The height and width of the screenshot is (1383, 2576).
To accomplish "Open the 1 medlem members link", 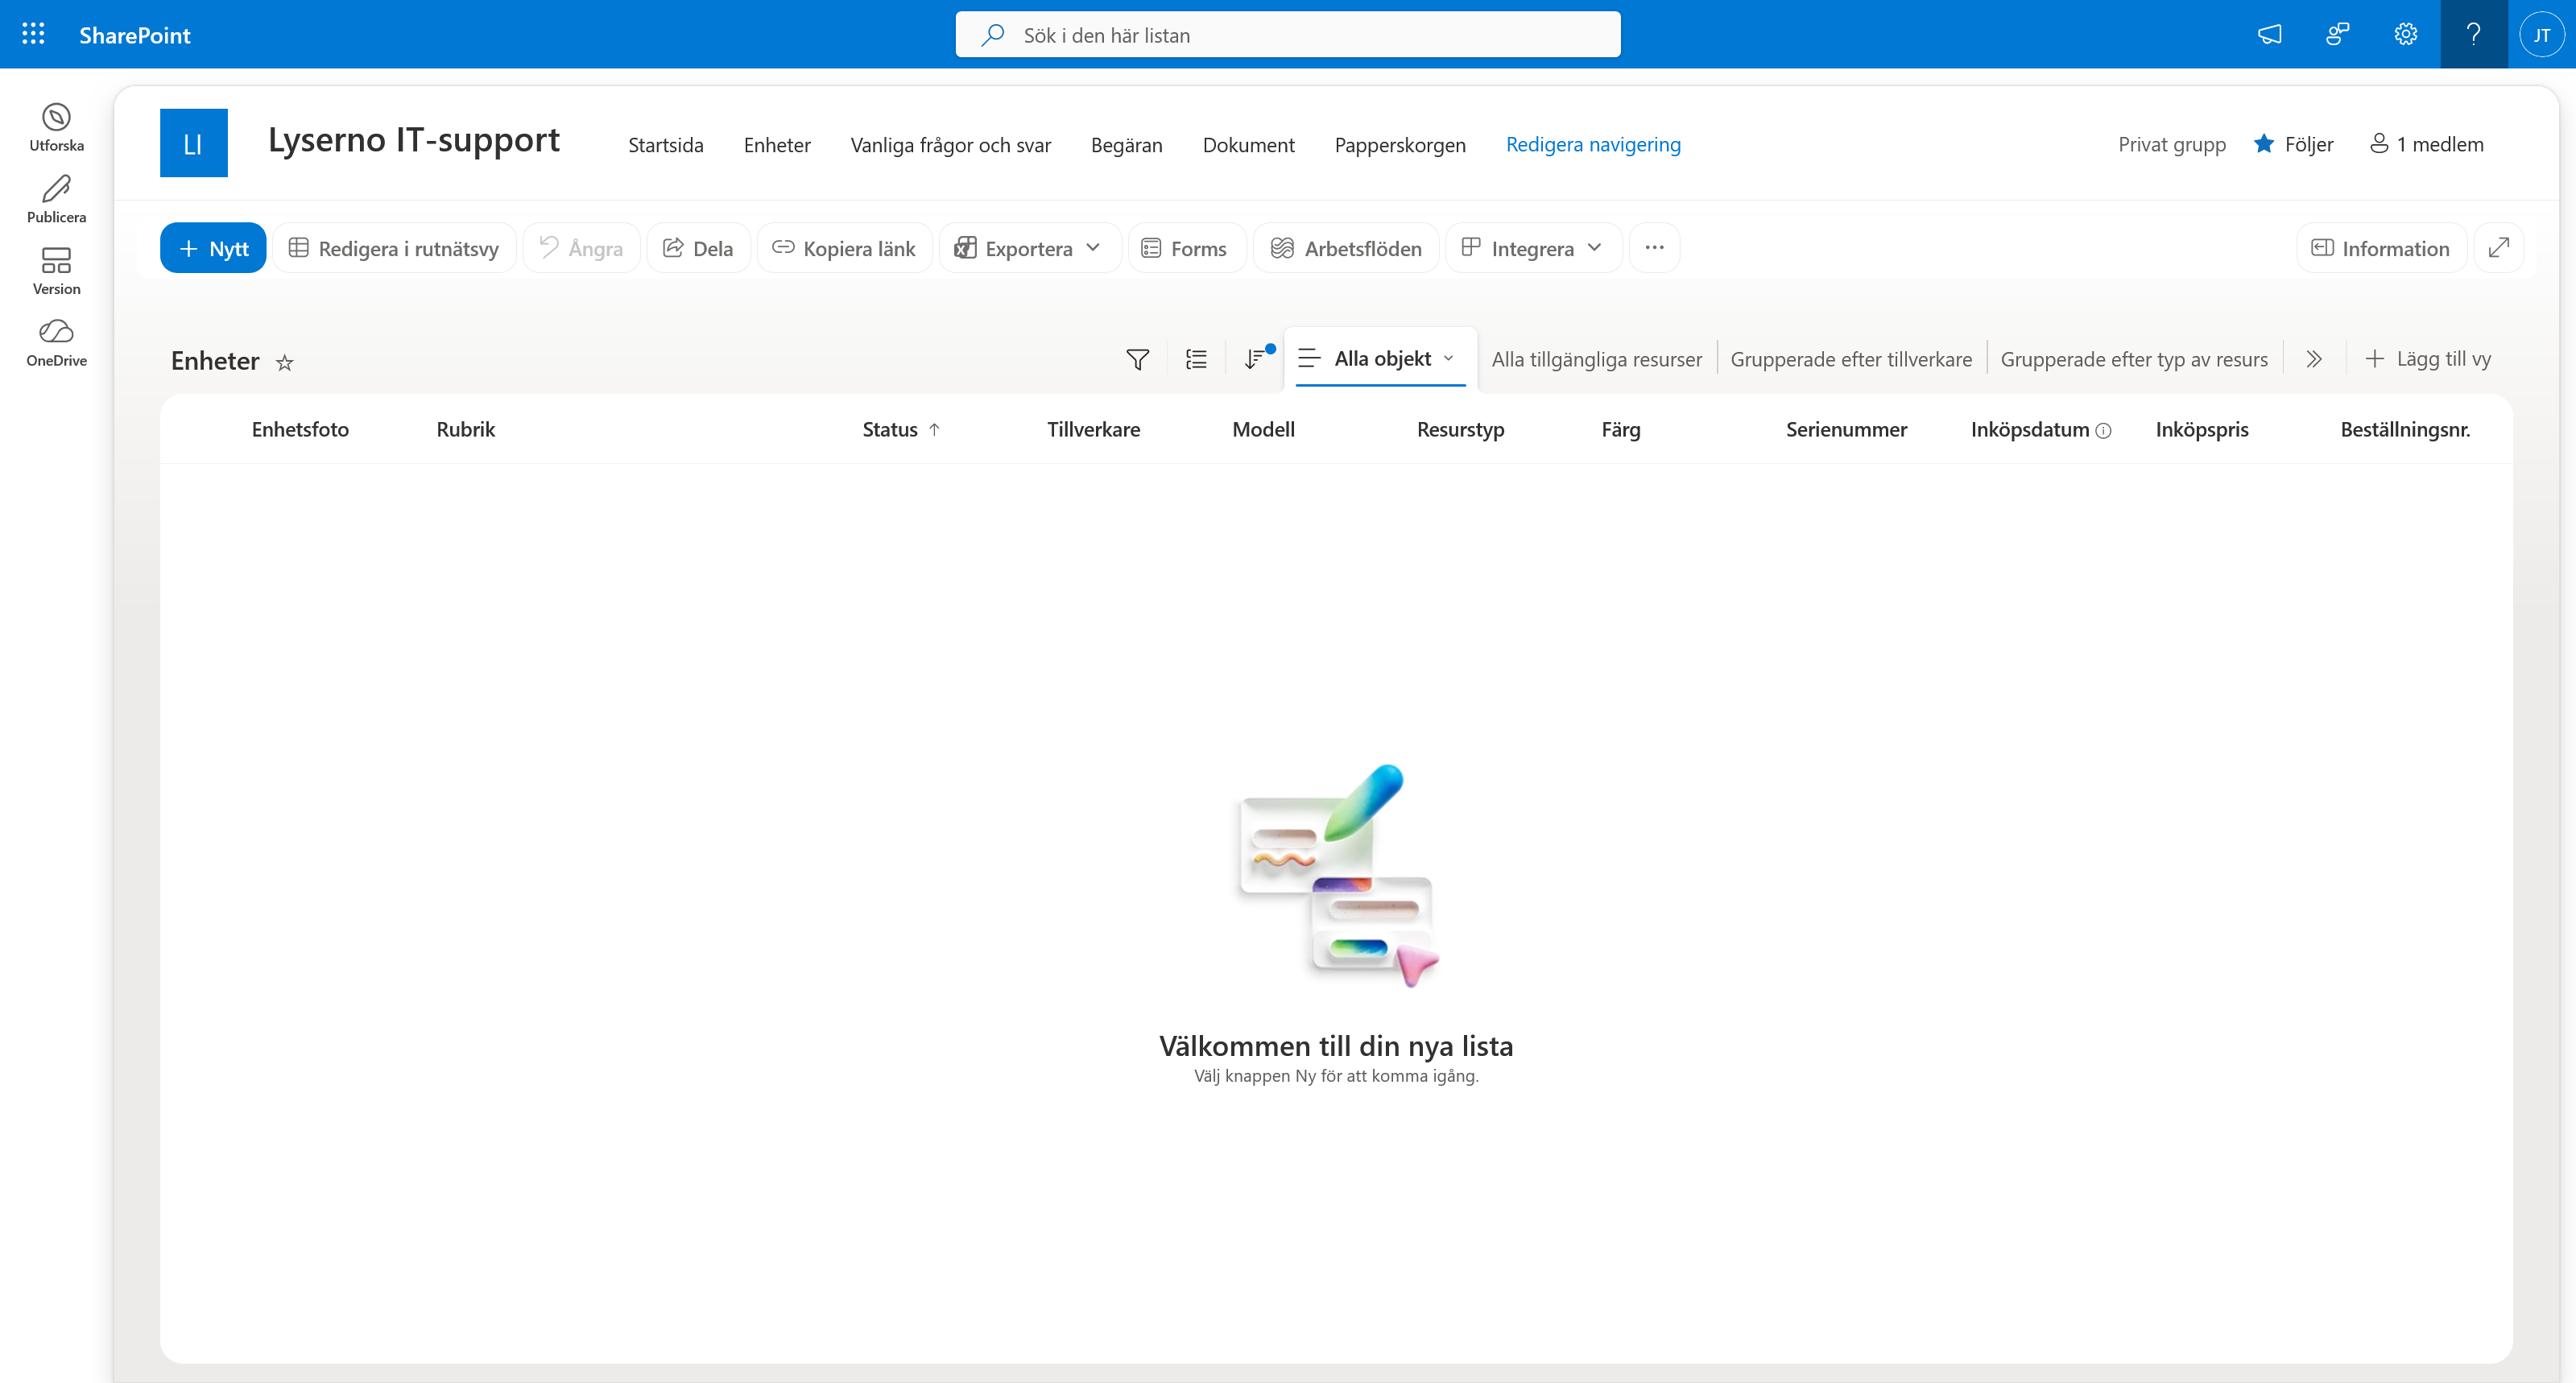I will click(x=2426, y=144).
